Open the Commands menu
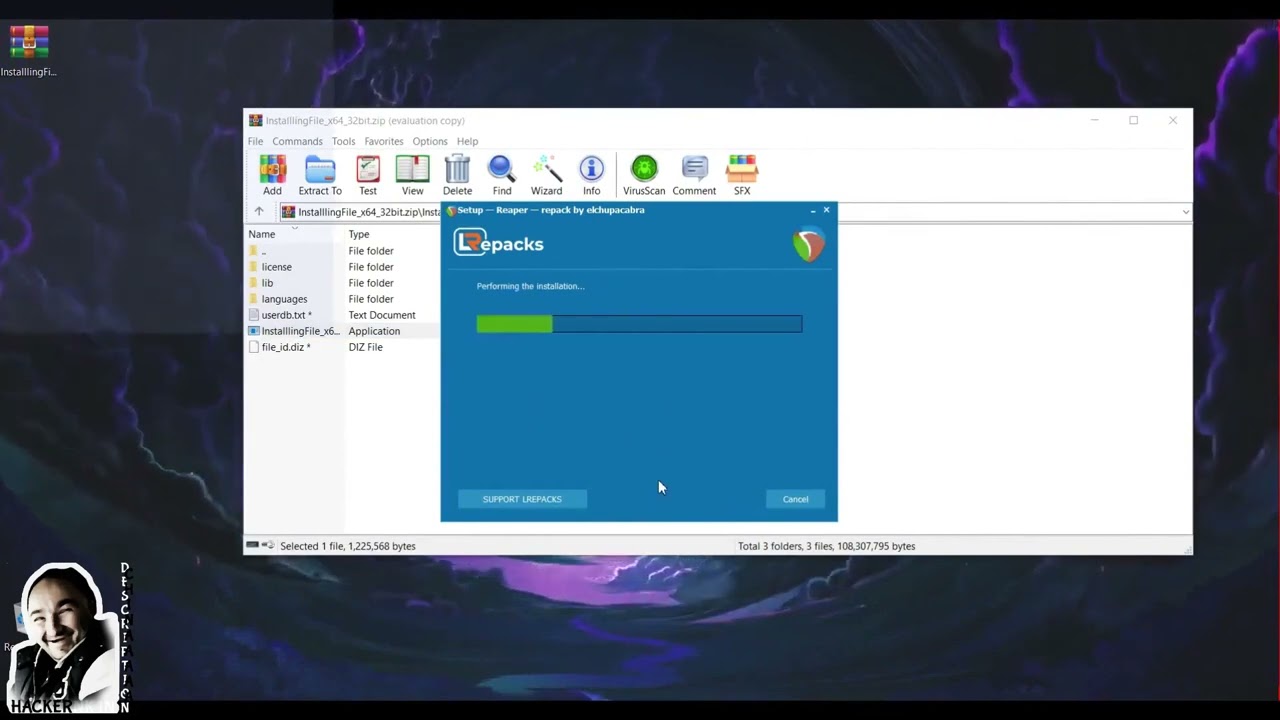 (x=297, y=141)
